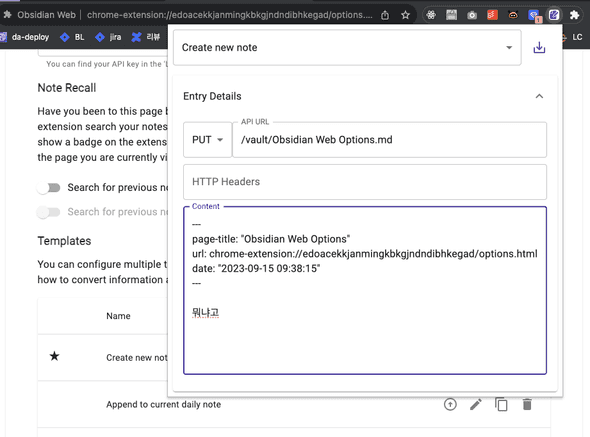This screenshot has height=437, width=590.
Task: Click the API URL input field
Action: coord(389,140)
